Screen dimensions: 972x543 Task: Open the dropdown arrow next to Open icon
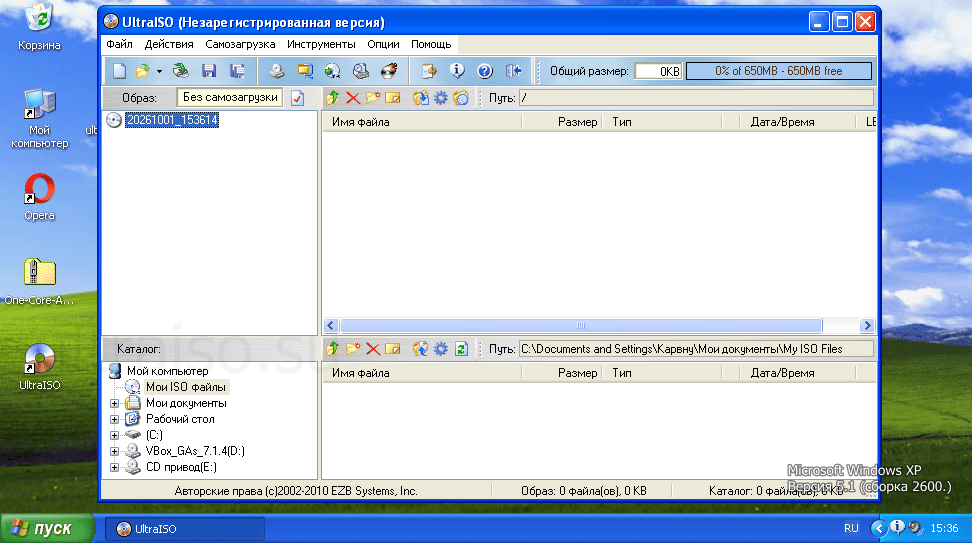click(x=159, y=71)
